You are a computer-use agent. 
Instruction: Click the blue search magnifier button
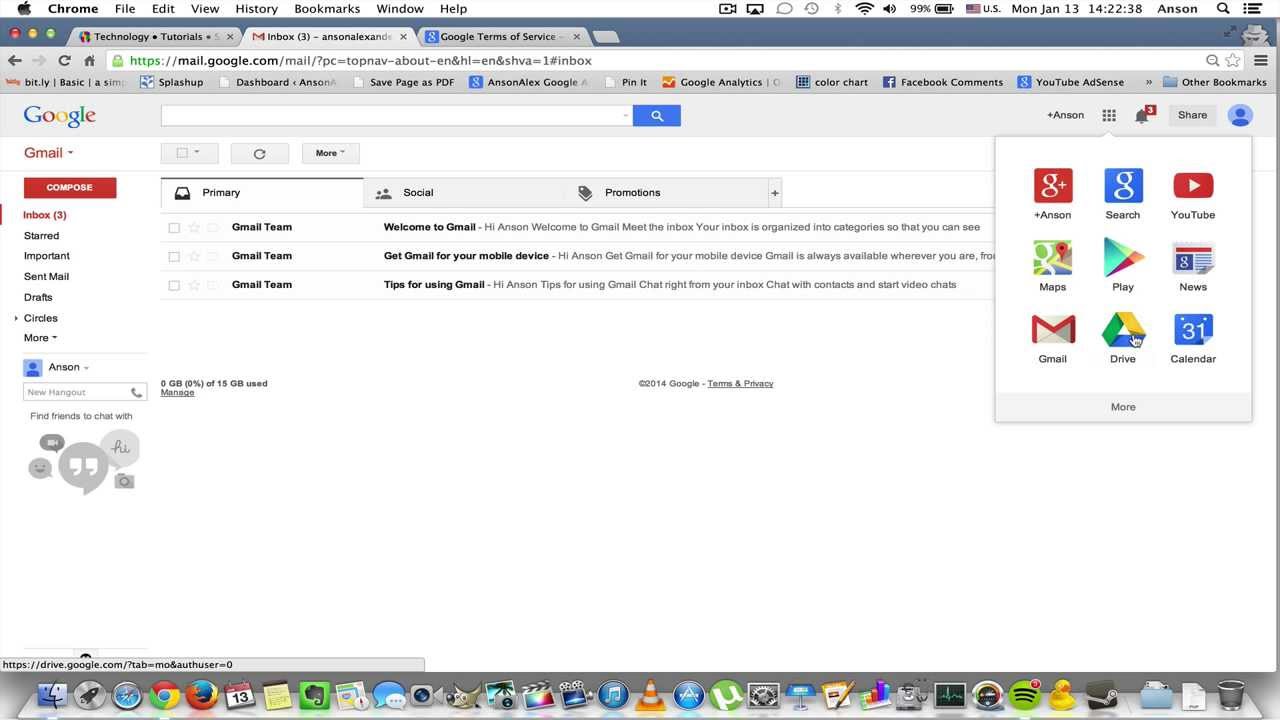click(x=657, y=115)
